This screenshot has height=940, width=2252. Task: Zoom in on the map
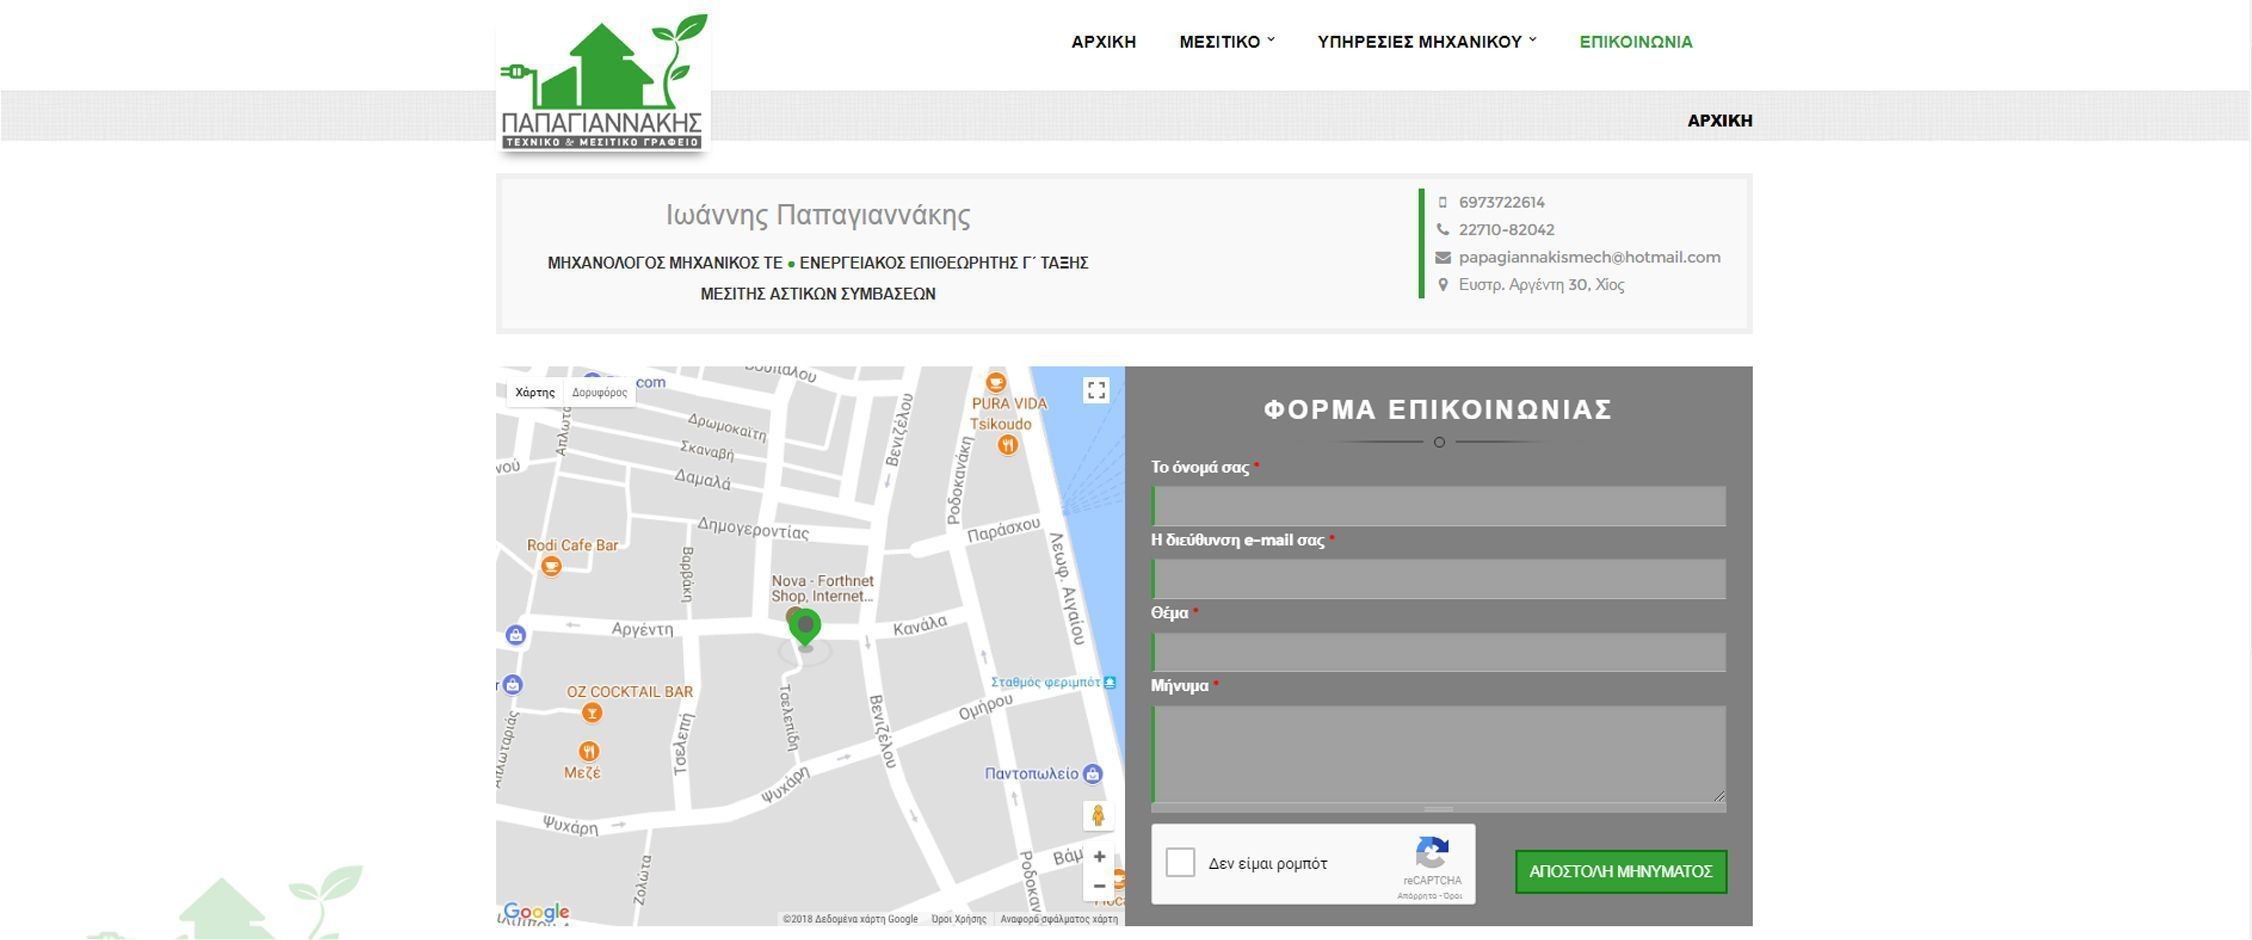pyautogui.click(x=1099, y=856)
